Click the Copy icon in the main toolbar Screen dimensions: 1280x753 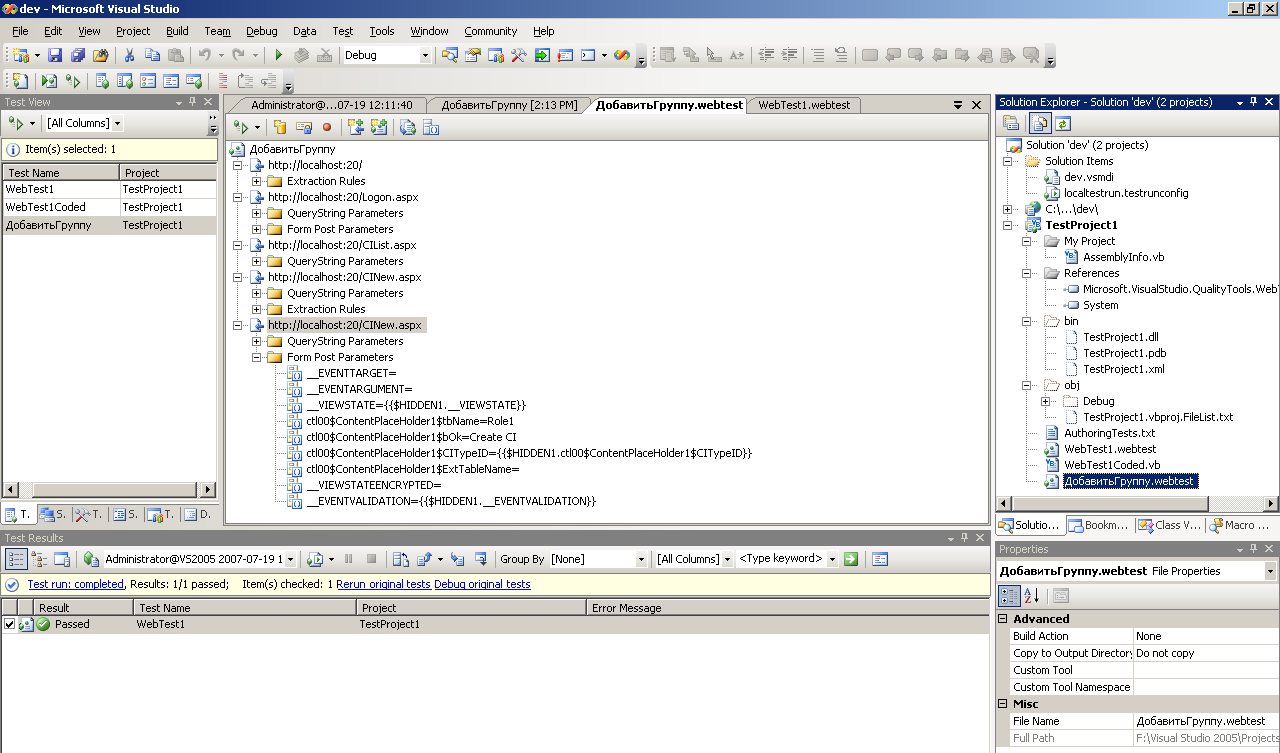[x=152, y=56]
